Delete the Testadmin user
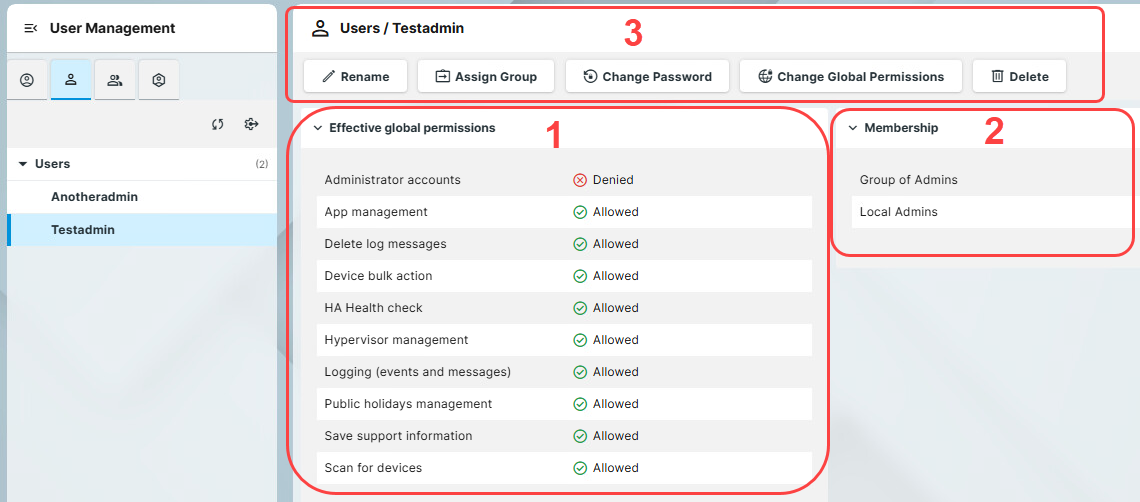 click(x=1019, y=76)
